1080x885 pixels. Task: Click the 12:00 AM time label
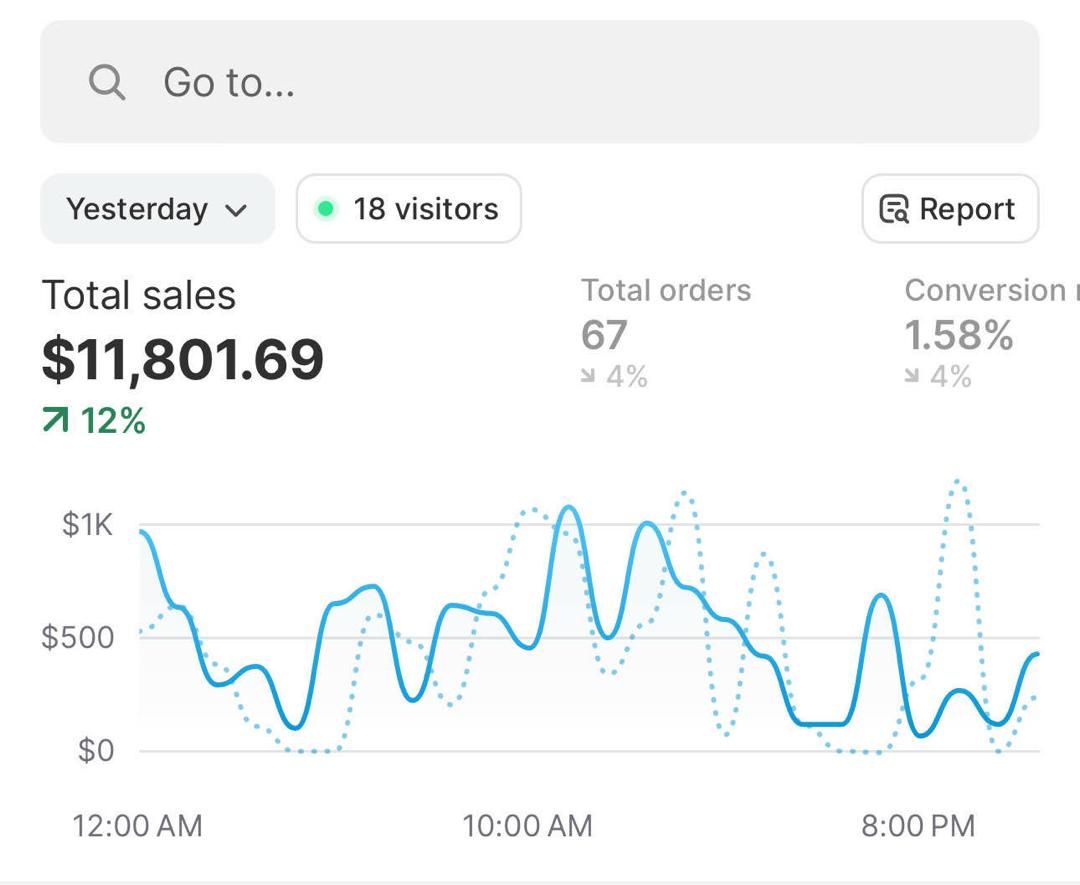click(138, 826)
